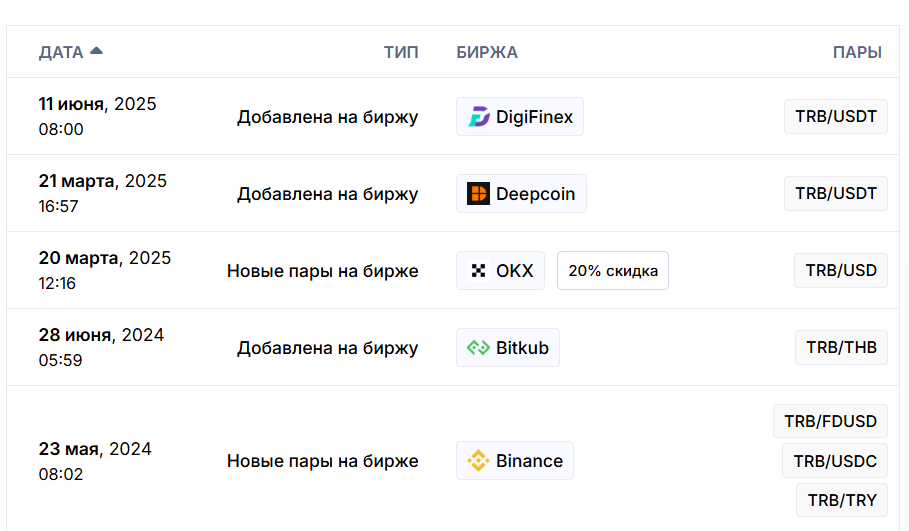Click the yellow Binance logo icon

[x=478, y=461]
